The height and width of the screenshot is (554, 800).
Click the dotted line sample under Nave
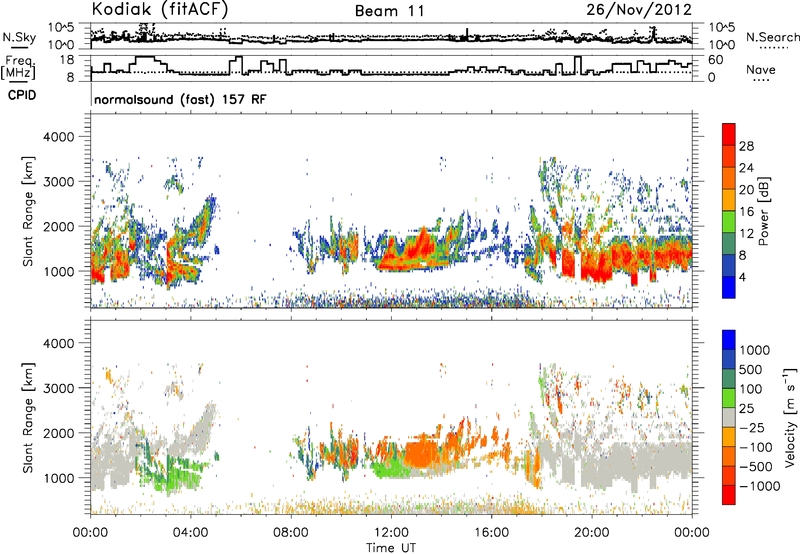click(x=761, y=80)
